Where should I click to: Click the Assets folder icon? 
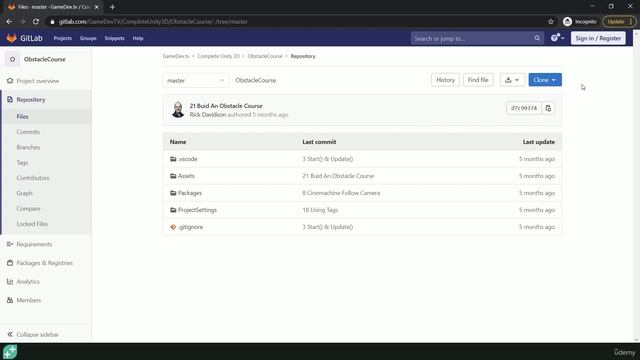point(173,176)
